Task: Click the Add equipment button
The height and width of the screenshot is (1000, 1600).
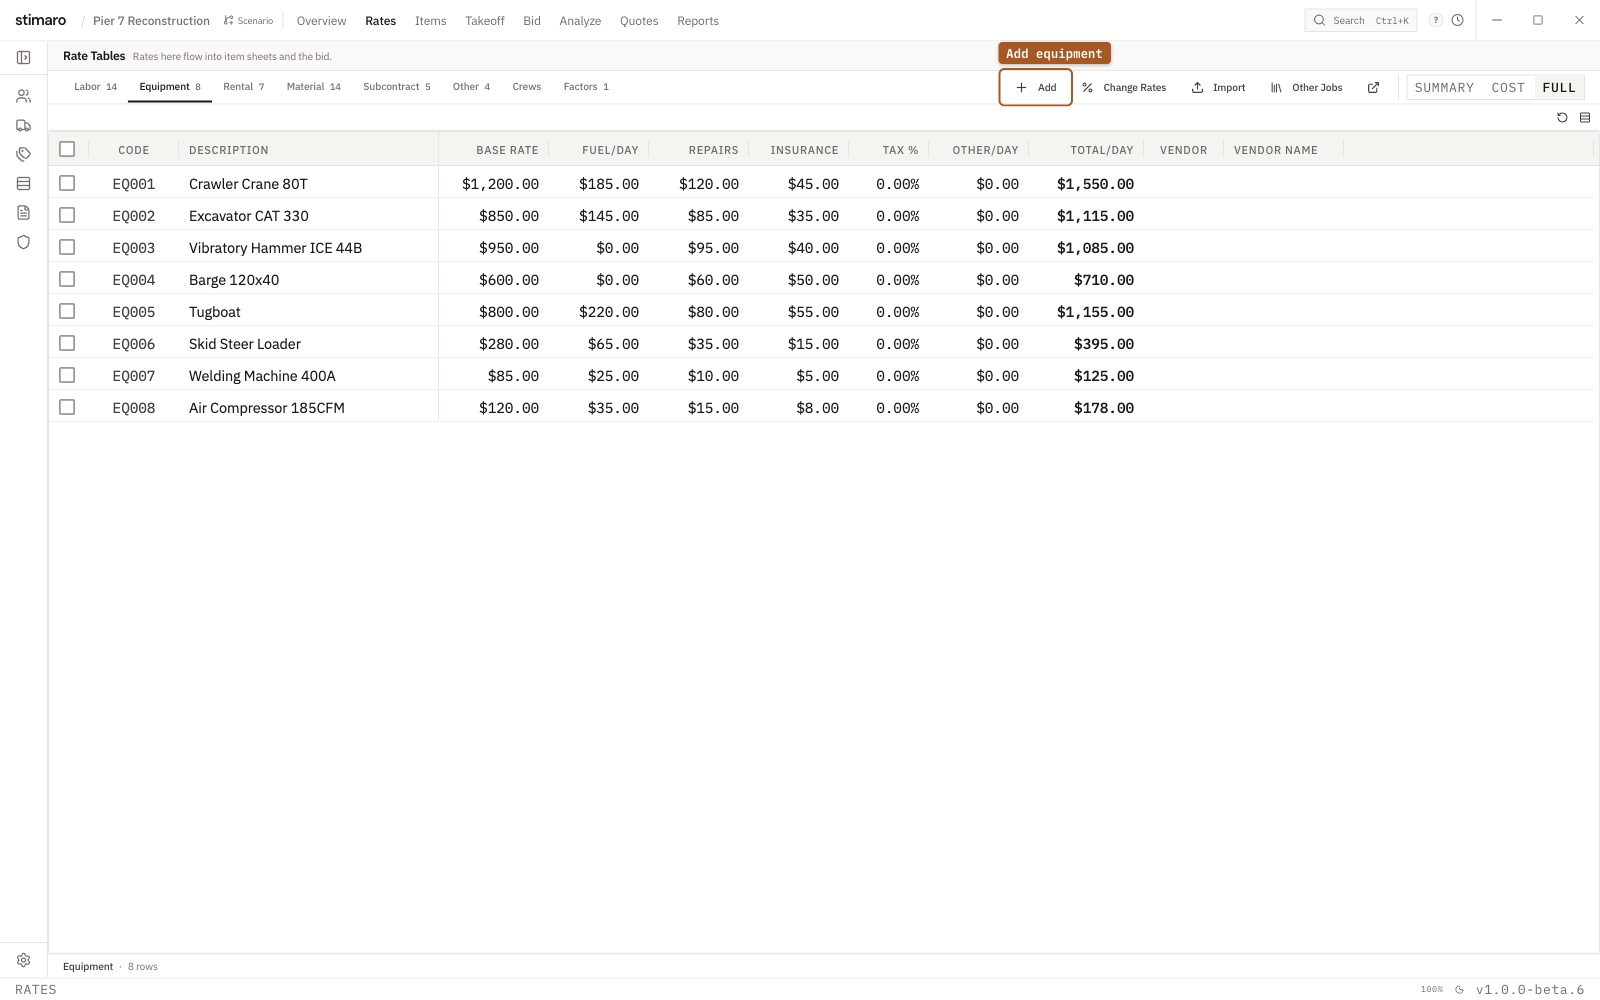Action: (x=1035, y=87)
